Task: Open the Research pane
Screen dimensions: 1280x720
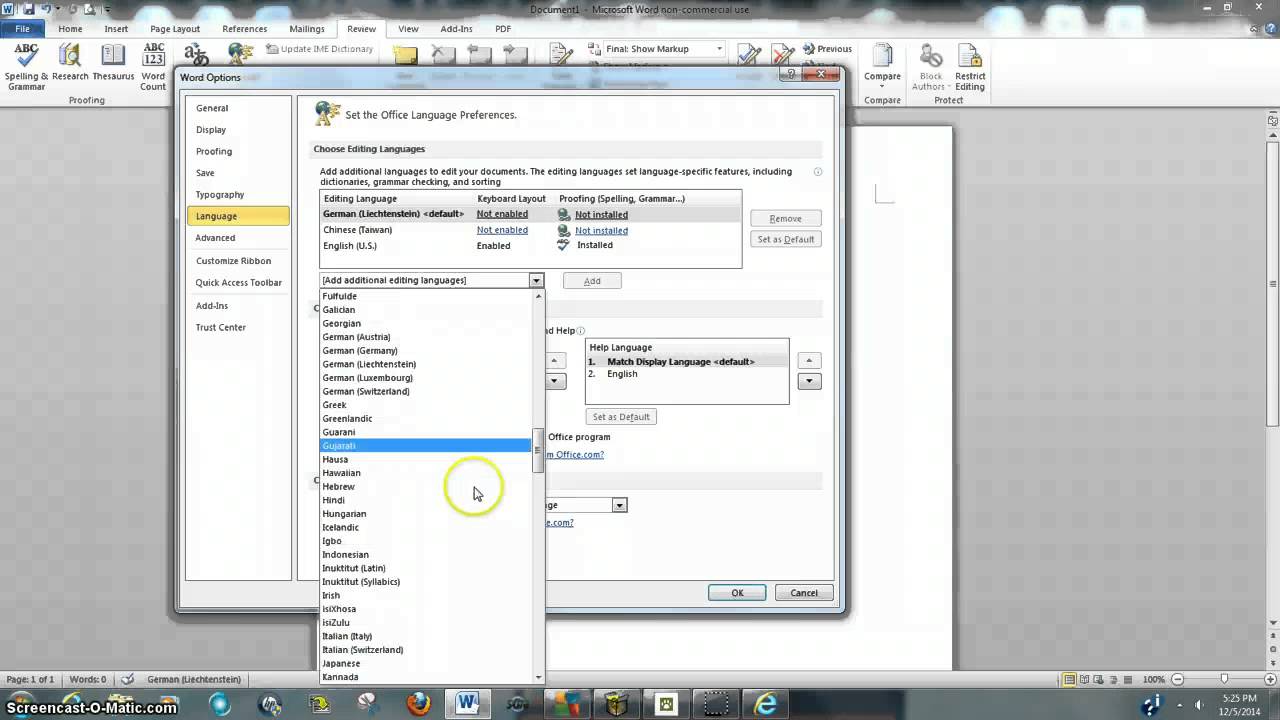Action: (x=70, y=62)
